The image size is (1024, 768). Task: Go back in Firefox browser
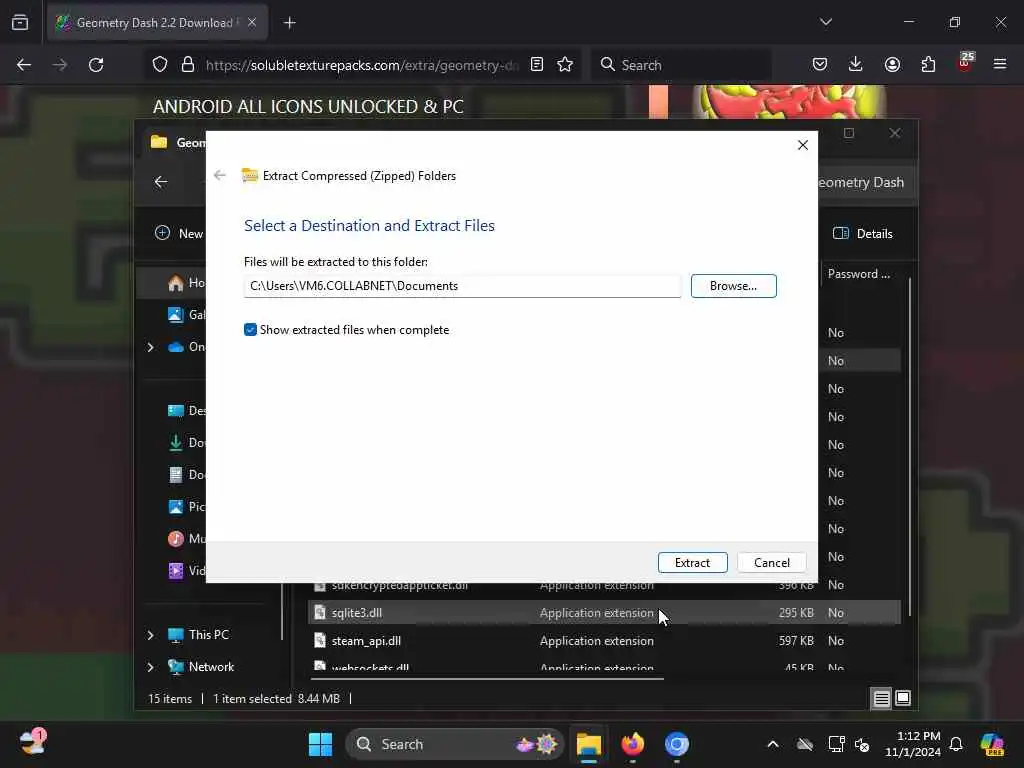coord(24,65)
